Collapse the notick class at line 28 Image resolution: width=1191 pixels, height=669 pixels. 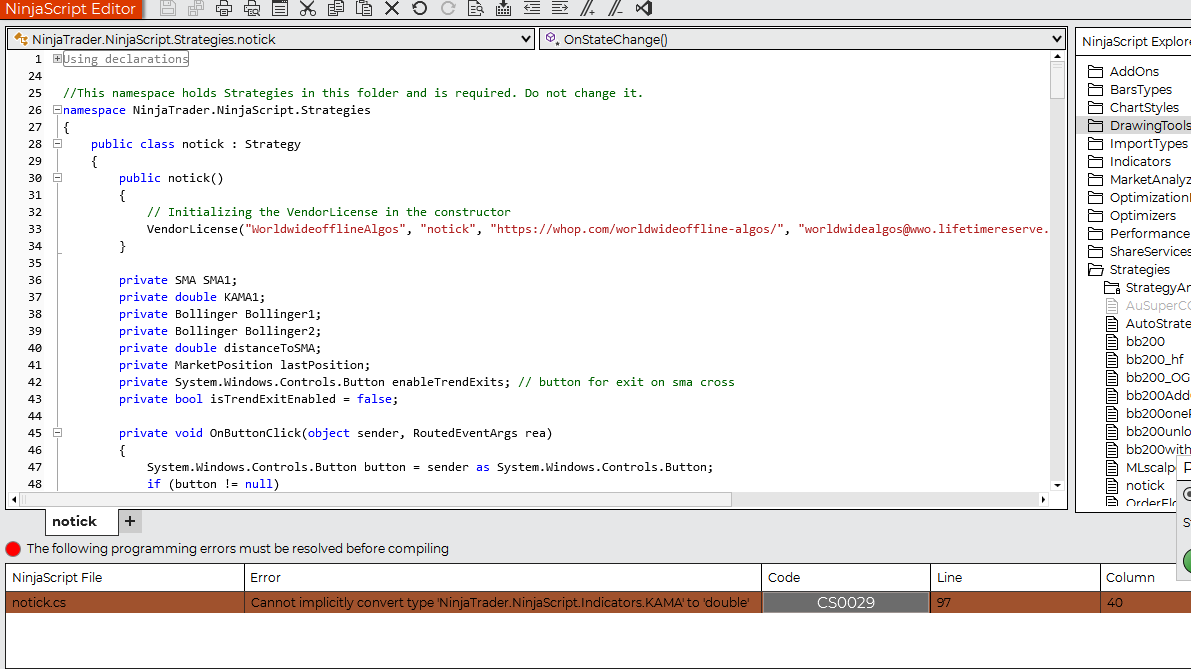tap(57, 144)
